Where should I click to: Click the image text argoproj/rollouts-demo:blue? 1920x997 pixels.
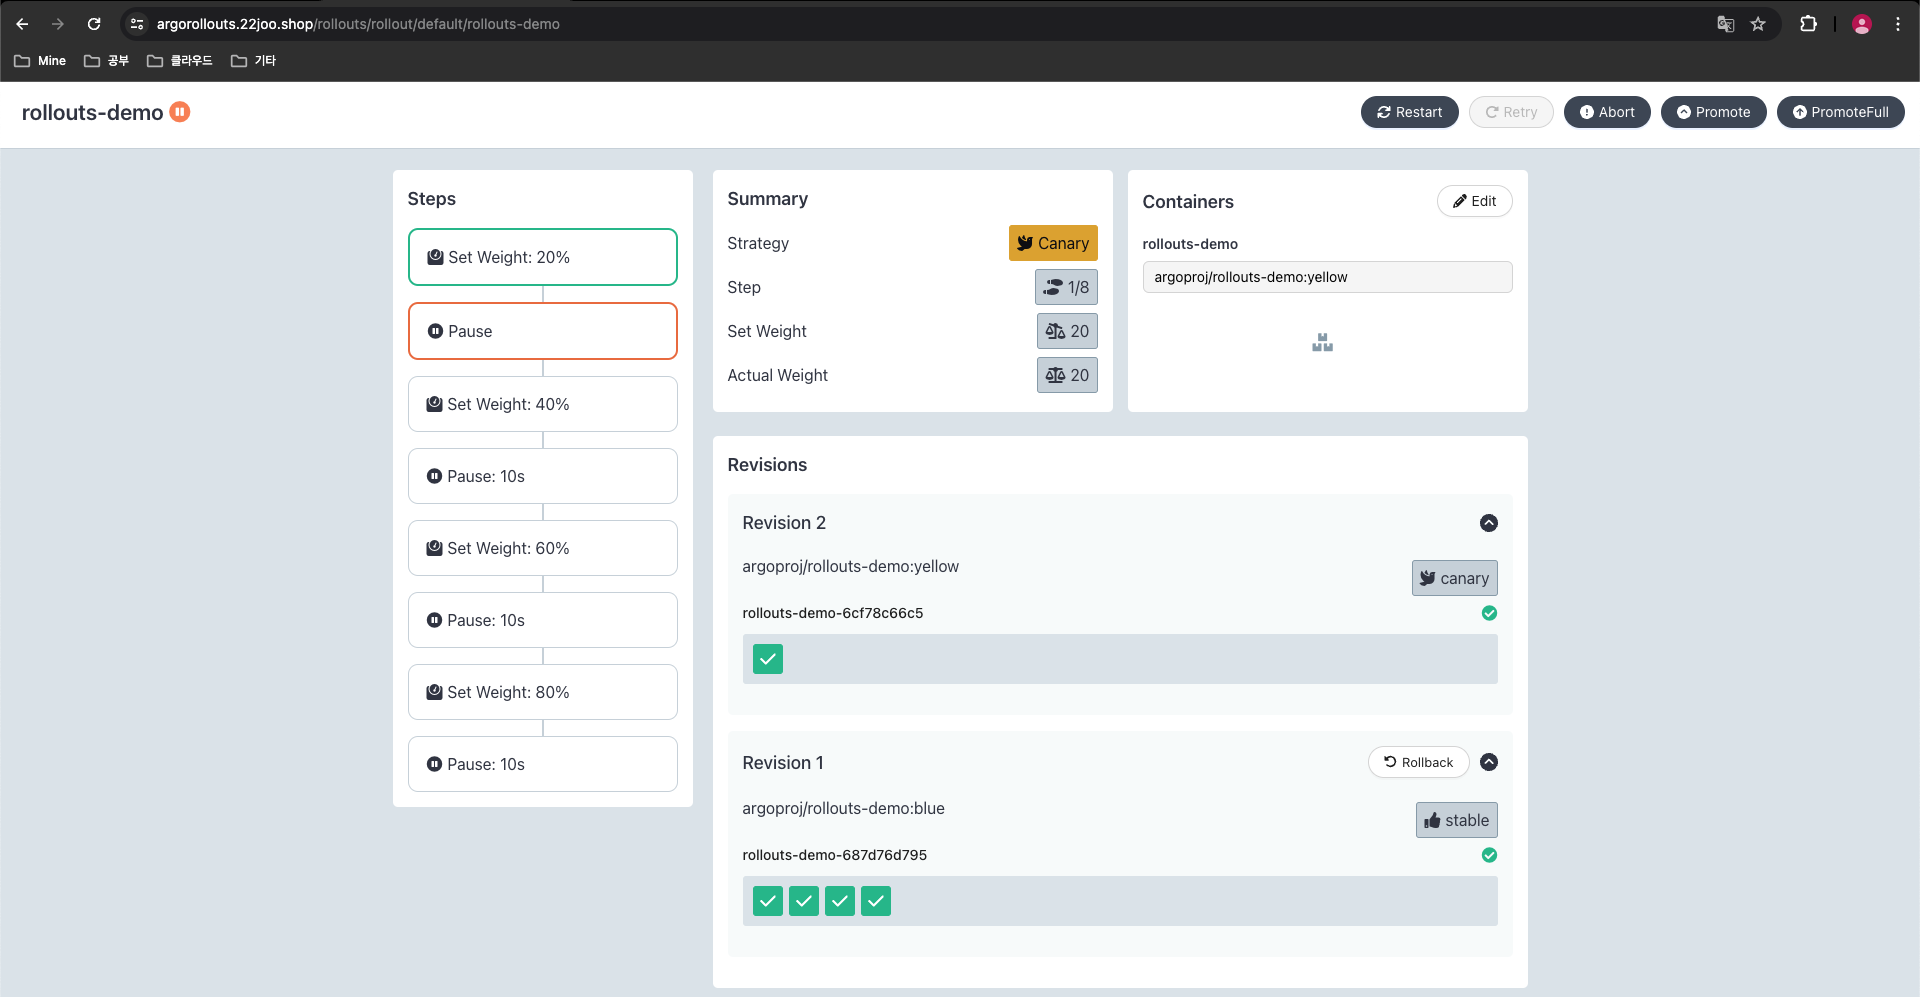coord(843,808)
